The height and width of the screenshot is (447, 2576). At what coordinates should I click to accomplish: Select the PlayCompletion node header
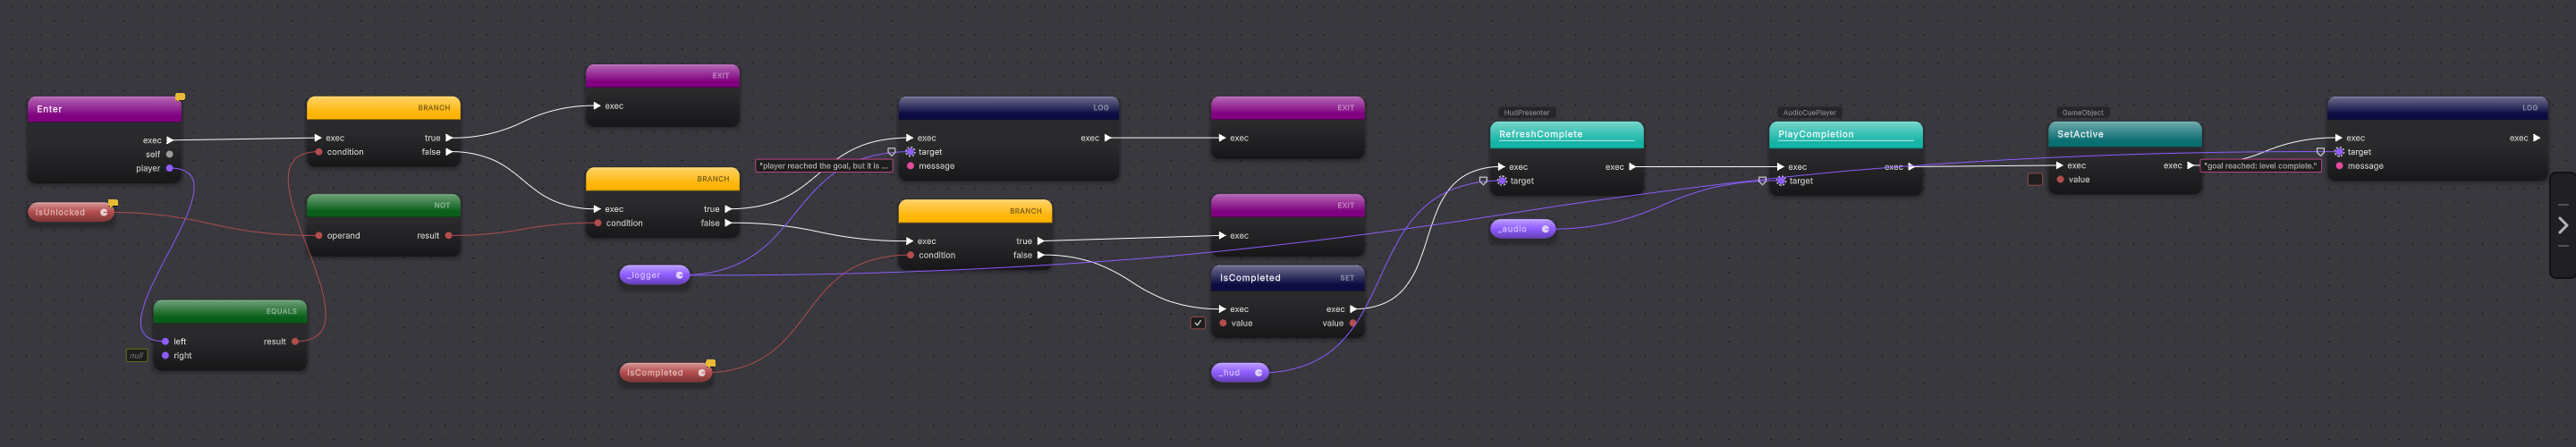(x=1845, y=134)
